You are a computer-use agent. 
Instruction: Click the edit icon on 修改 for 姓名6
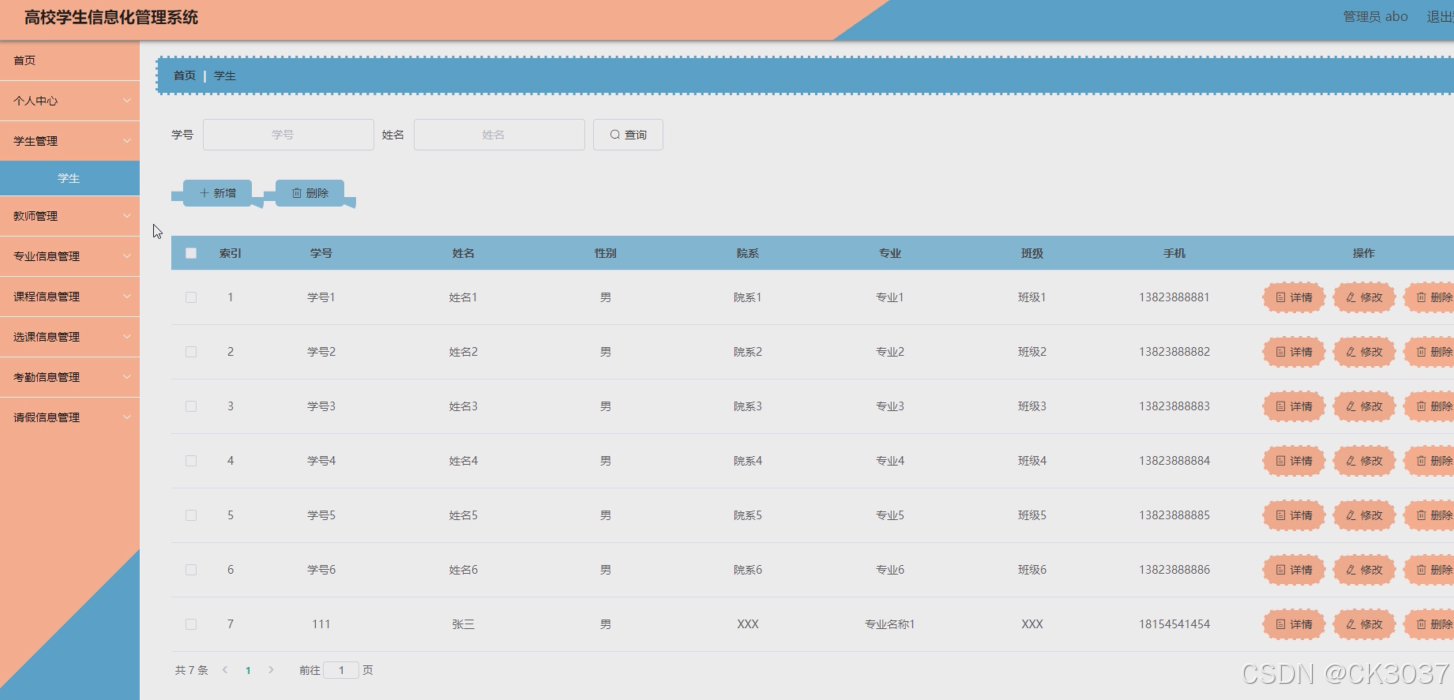(1354, 569)
